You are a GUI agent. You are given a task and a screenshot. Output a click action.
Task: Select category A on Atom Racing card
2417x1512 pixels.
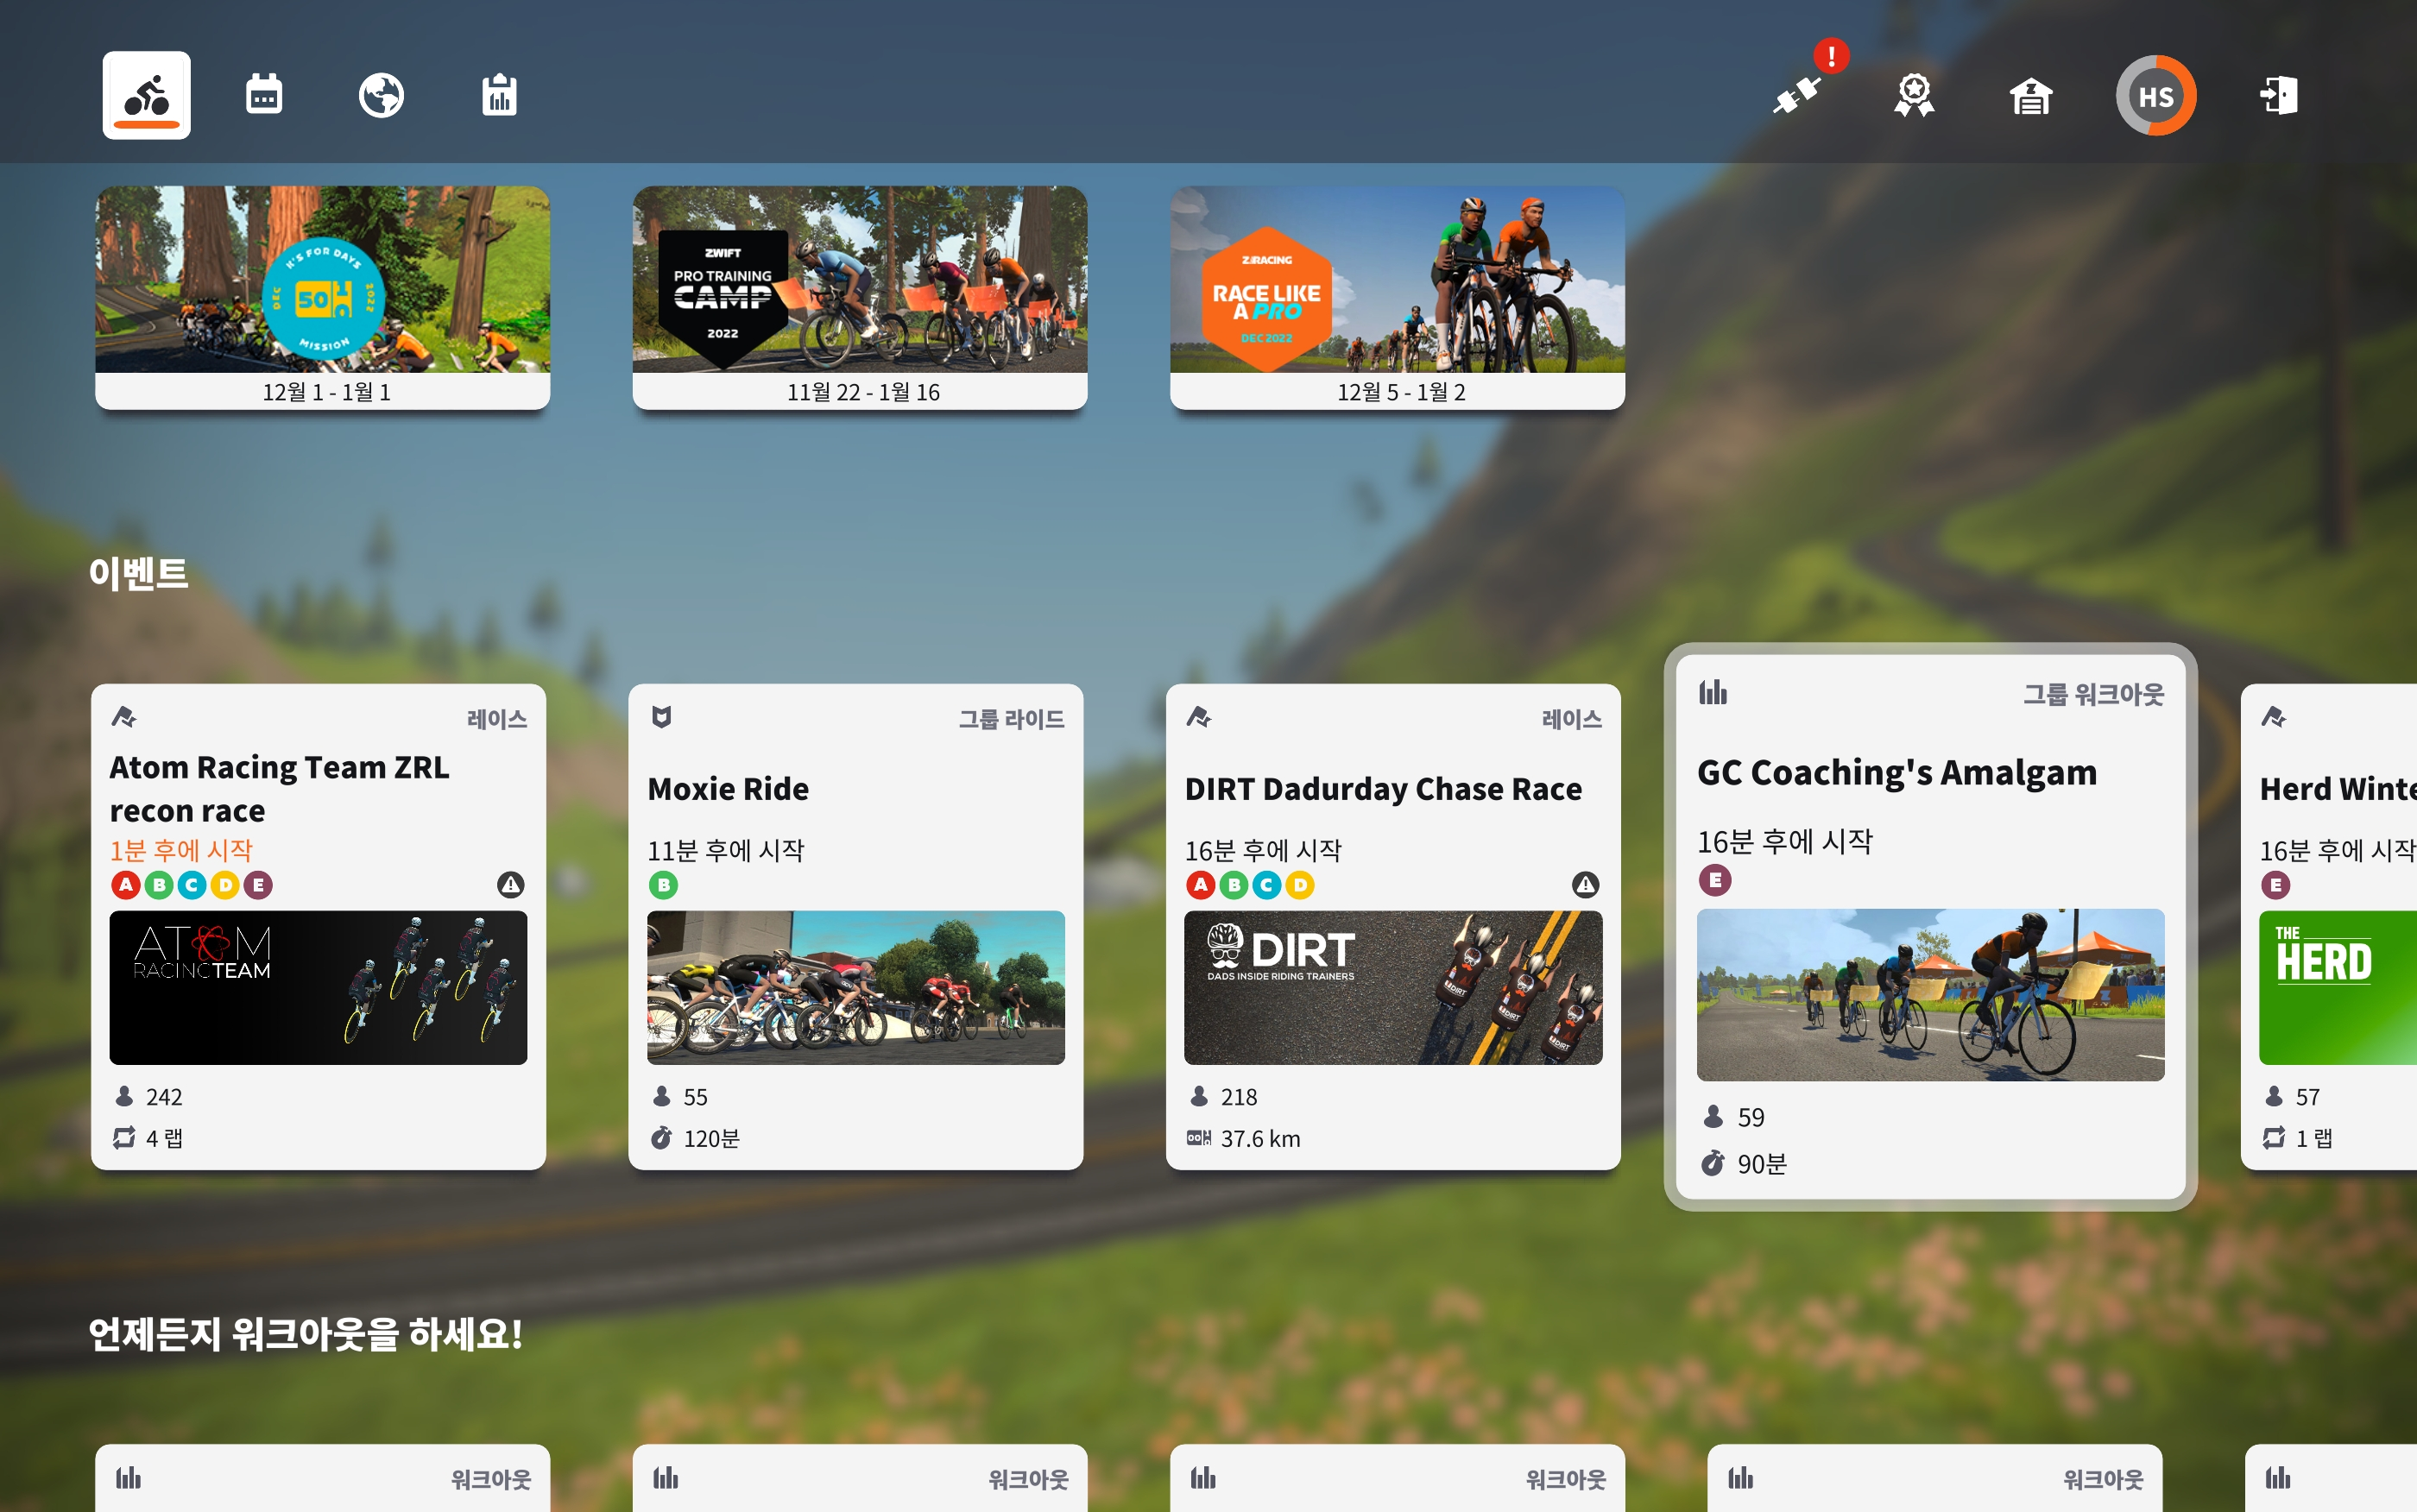(125, 885)
